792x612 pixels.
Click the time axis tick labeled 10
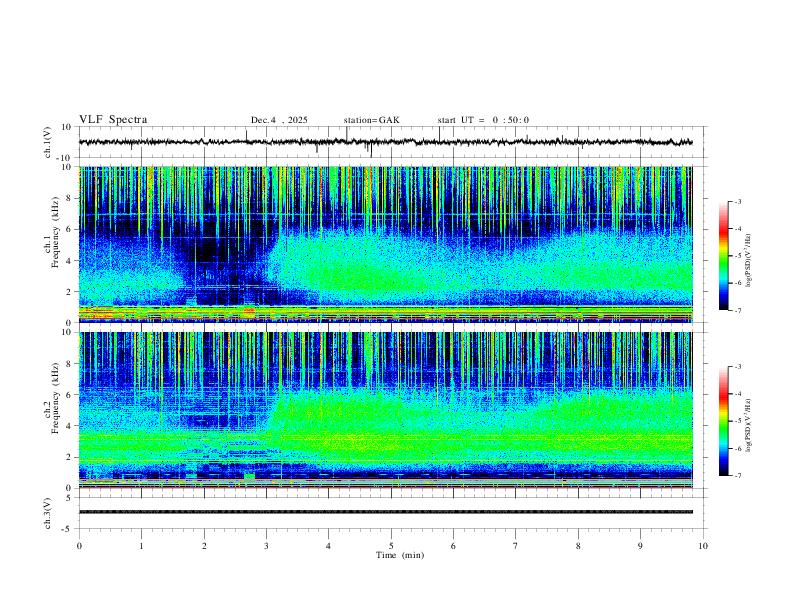[703, 546]
